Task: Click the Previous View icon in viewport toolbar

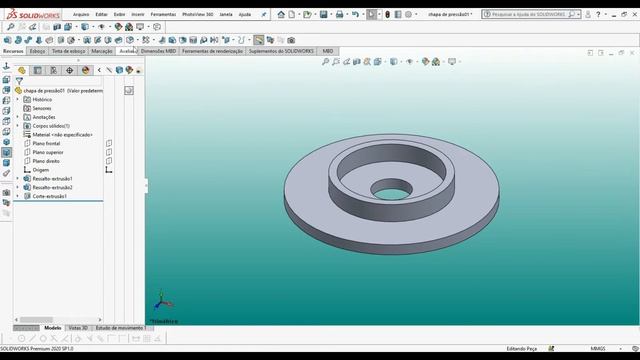Action: [x=347, y=62]
